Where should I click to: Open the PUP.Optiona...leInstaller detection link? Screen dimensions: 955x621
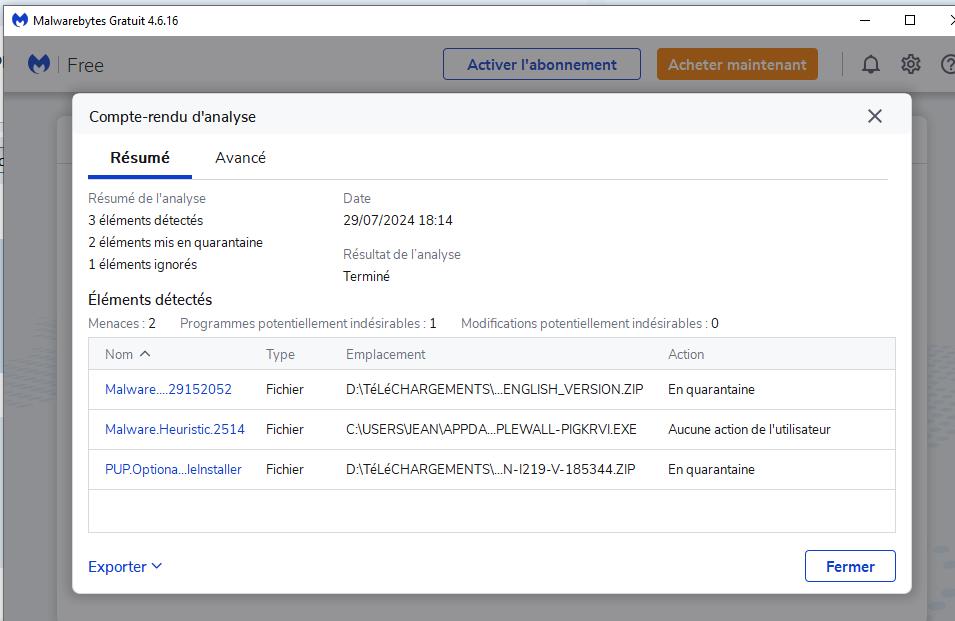[173, 470]
